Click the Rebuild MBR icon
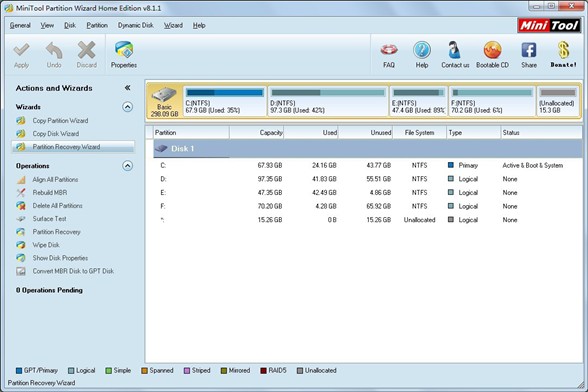This screenshot has width=588, height=392. coord(21,192)
